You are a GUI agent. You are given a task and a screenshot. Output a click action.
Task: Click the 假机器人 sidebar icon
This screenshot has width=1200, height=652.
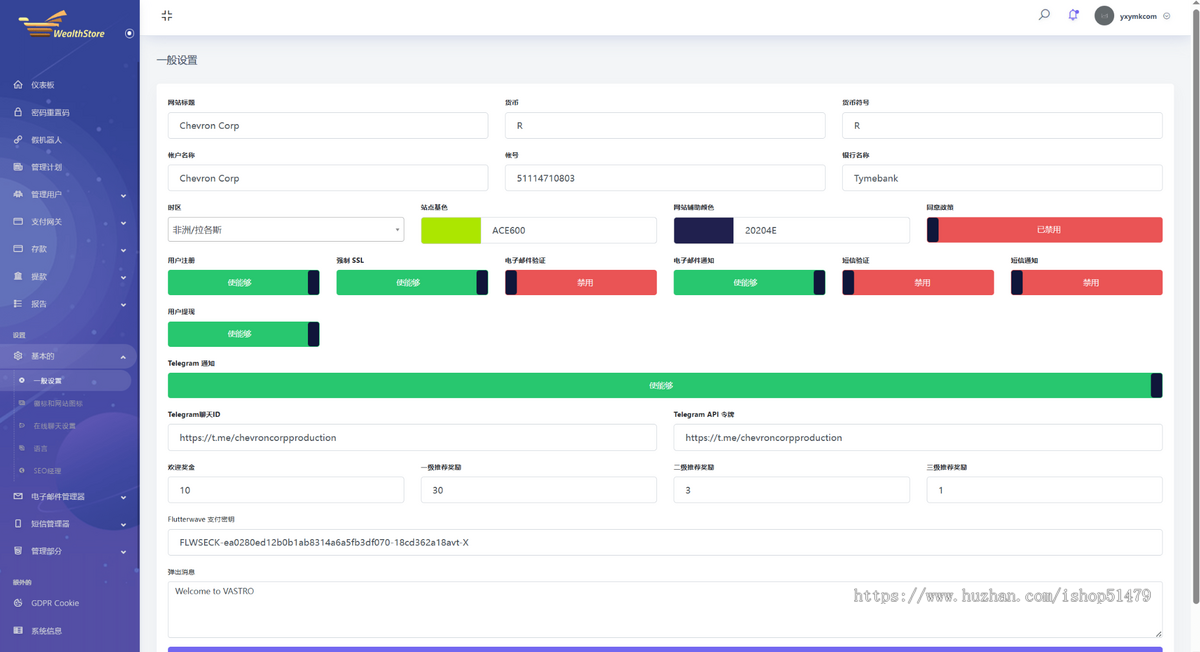click(18, 140)
